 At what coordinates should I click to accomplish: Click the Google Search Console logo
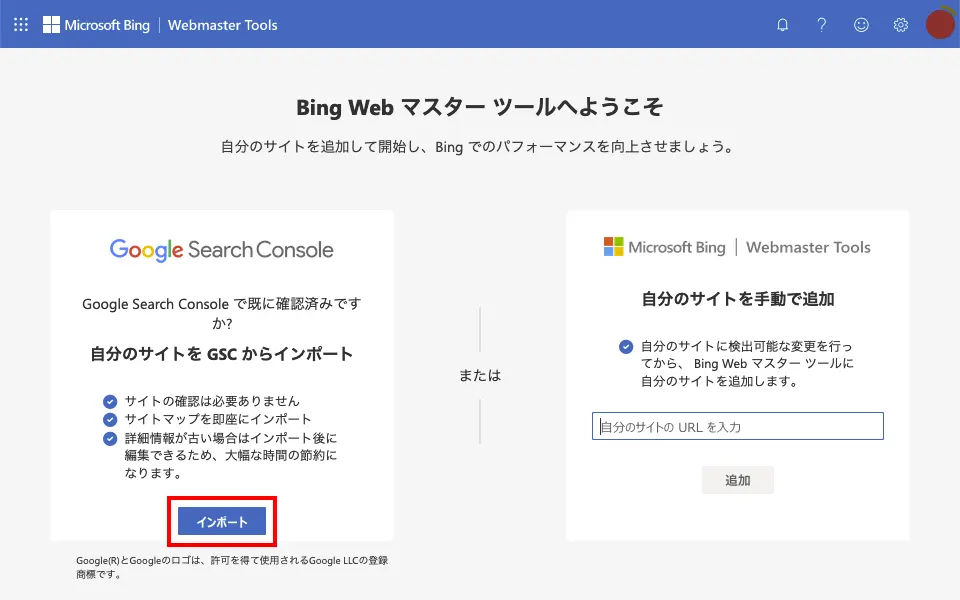(221, 248)
